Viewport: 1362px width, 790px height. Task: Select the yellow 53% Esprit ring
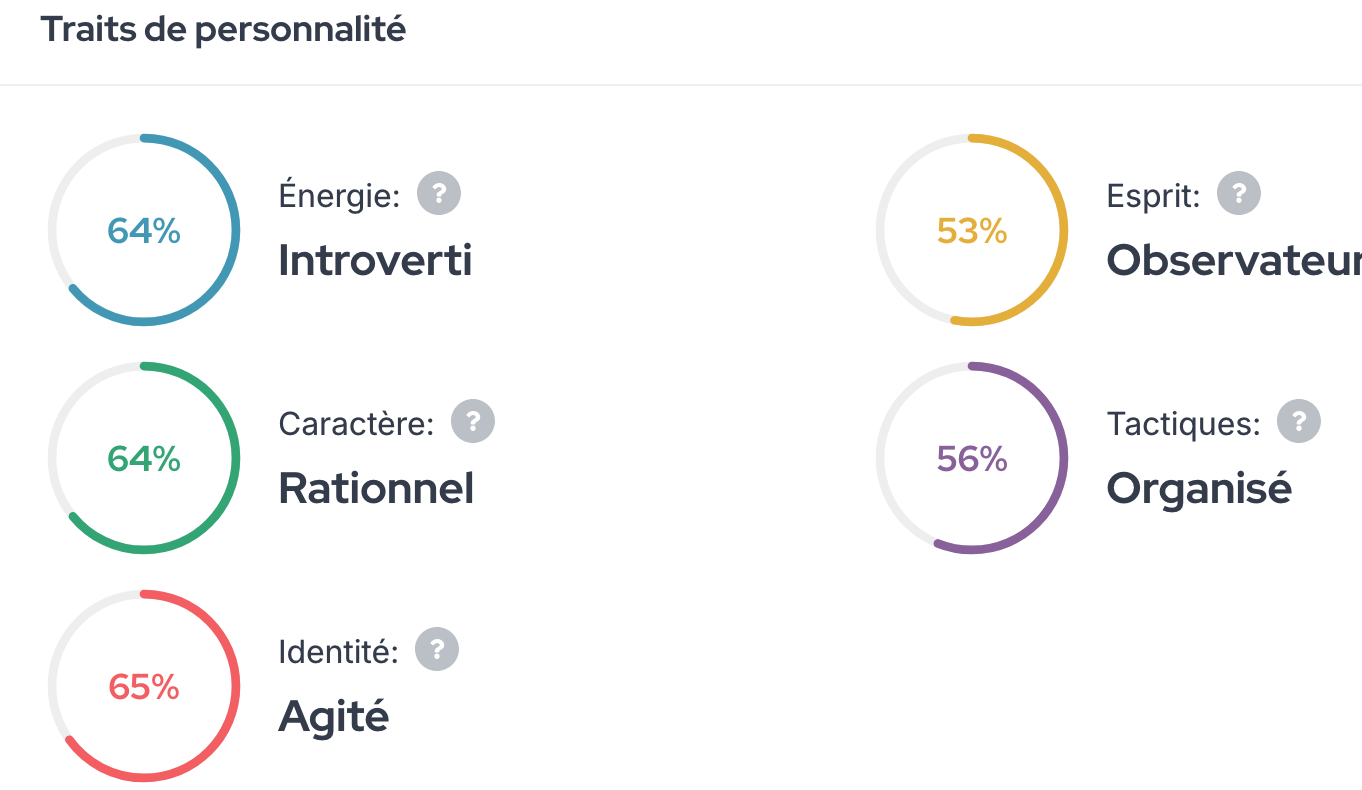pos(972,231)
